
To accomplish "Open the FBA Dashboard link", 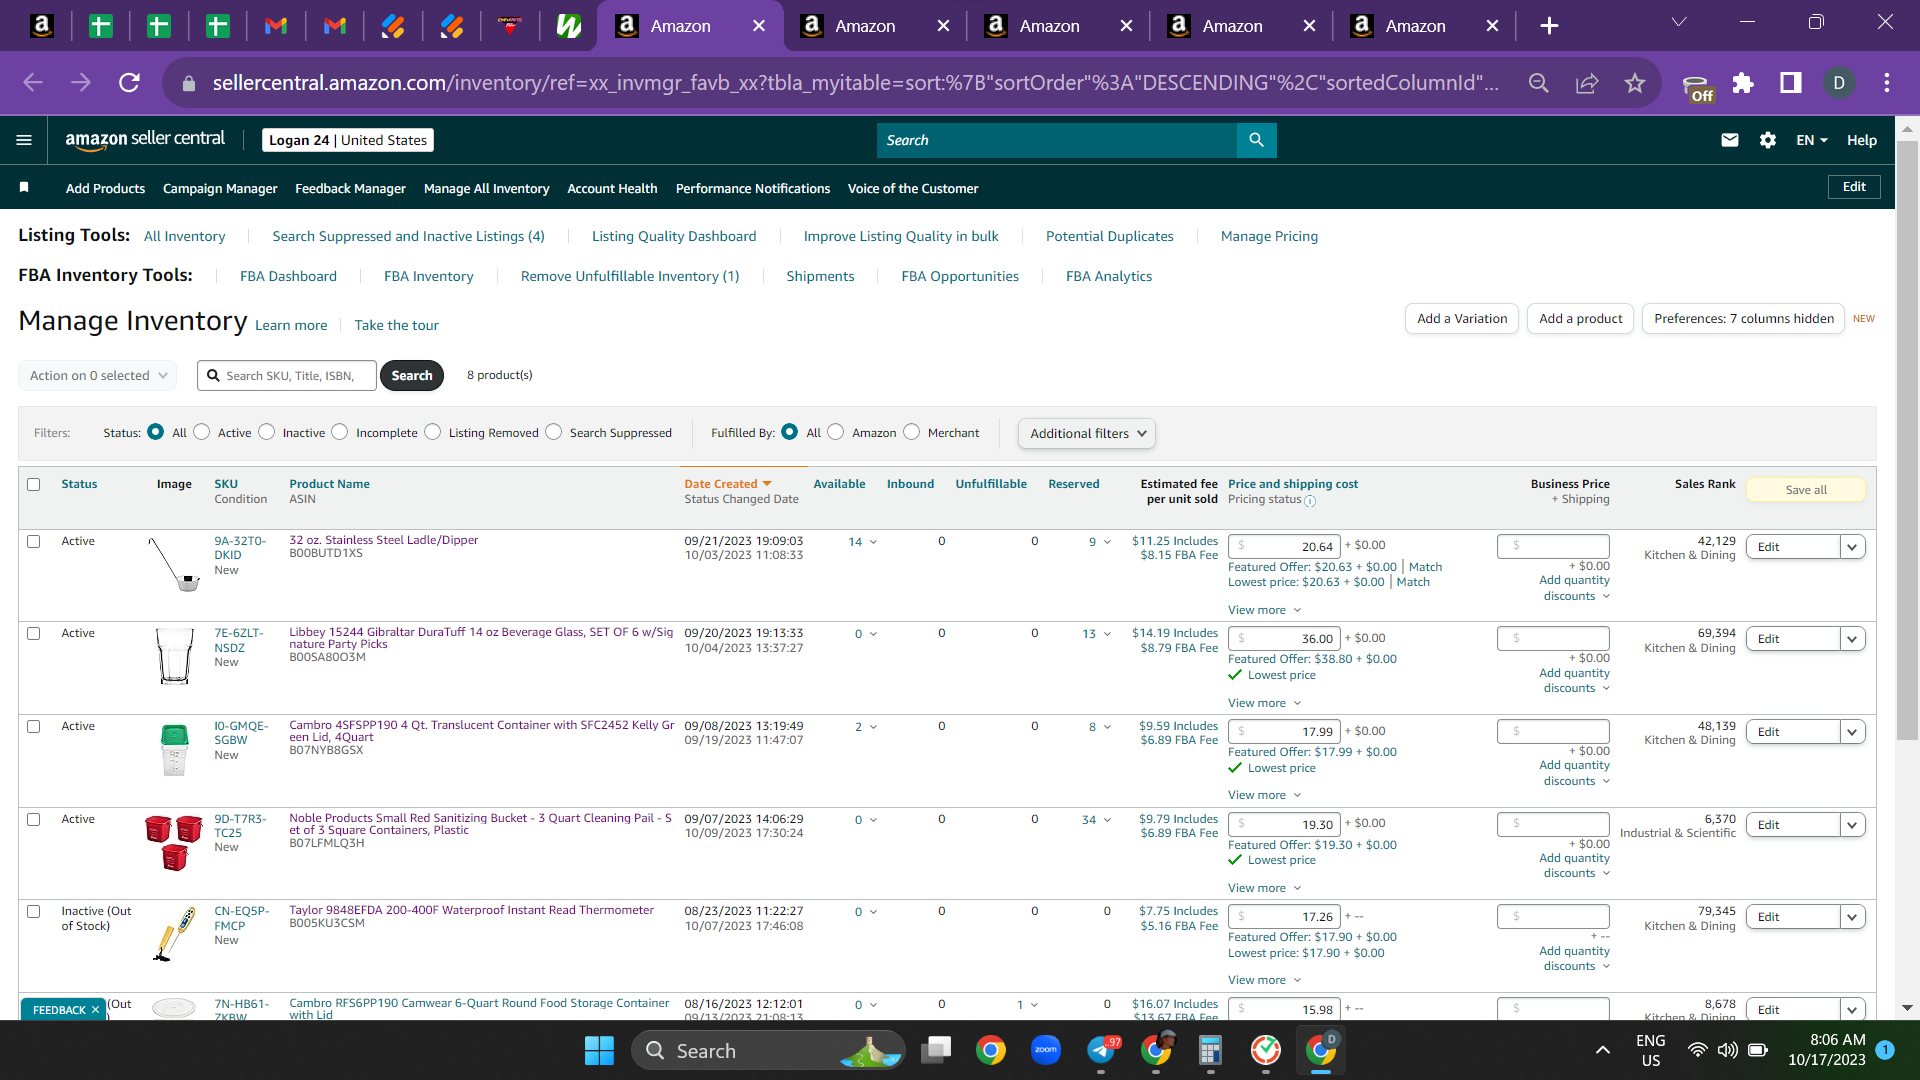I will click(x=288, y=276).
